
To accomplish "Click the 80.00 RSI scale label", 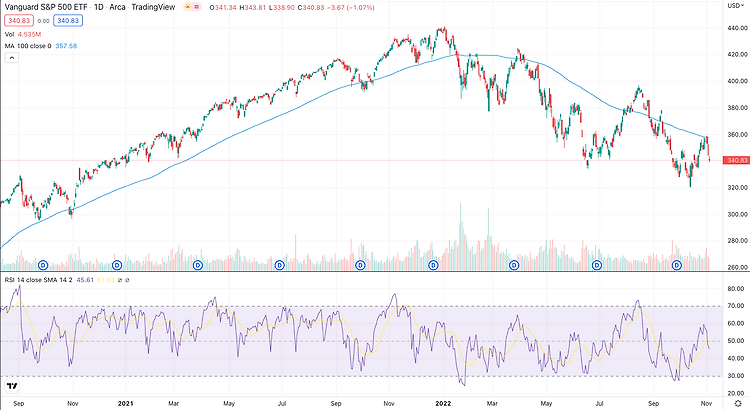I will tap(737, 288).
